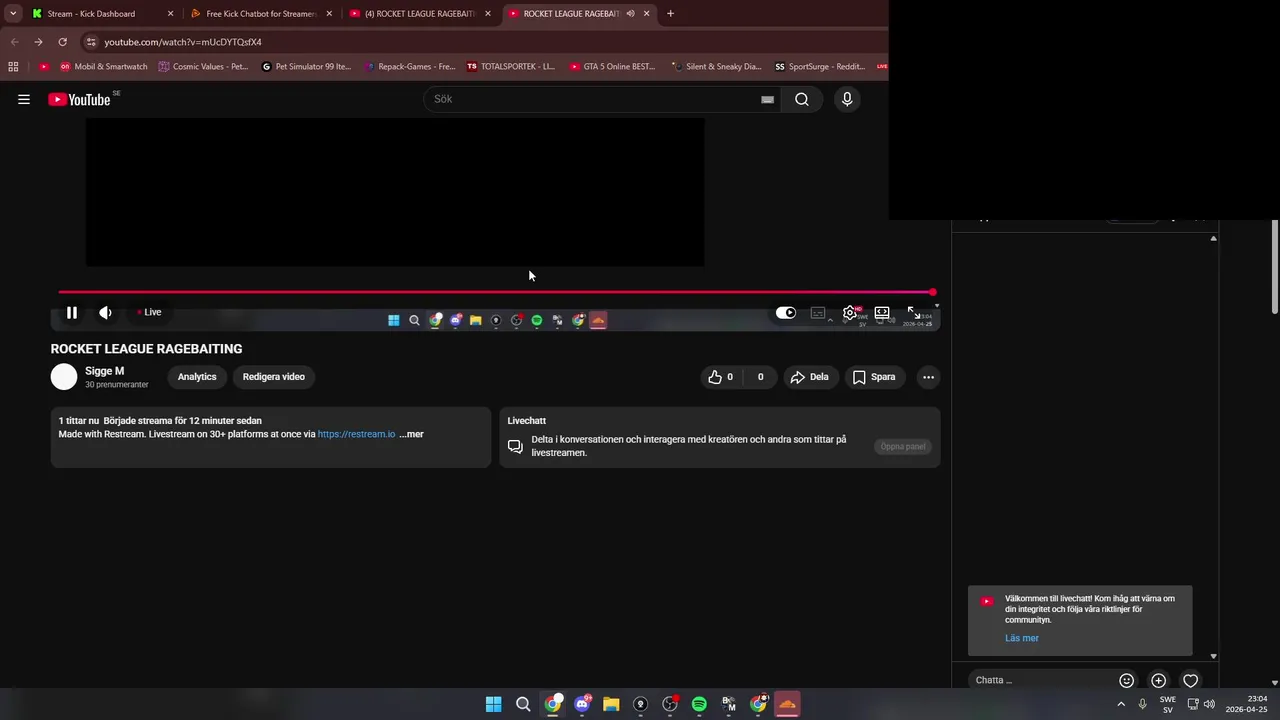Pause the live video
The height and width of the screenshot is (720, 1280).
pos(72,312)
